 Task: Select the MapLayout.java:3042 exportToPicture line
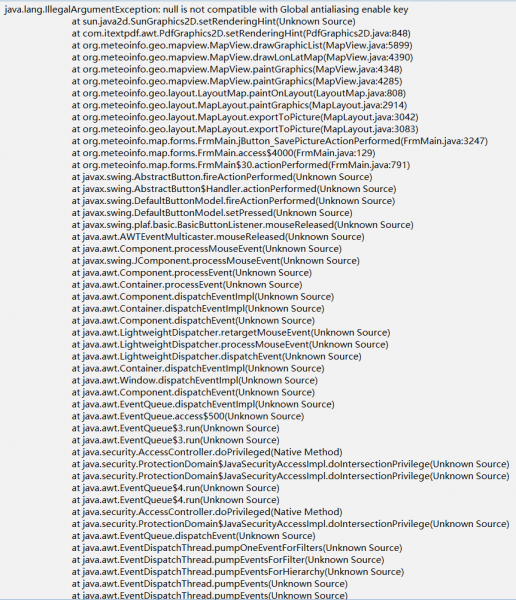pos(245,117)
